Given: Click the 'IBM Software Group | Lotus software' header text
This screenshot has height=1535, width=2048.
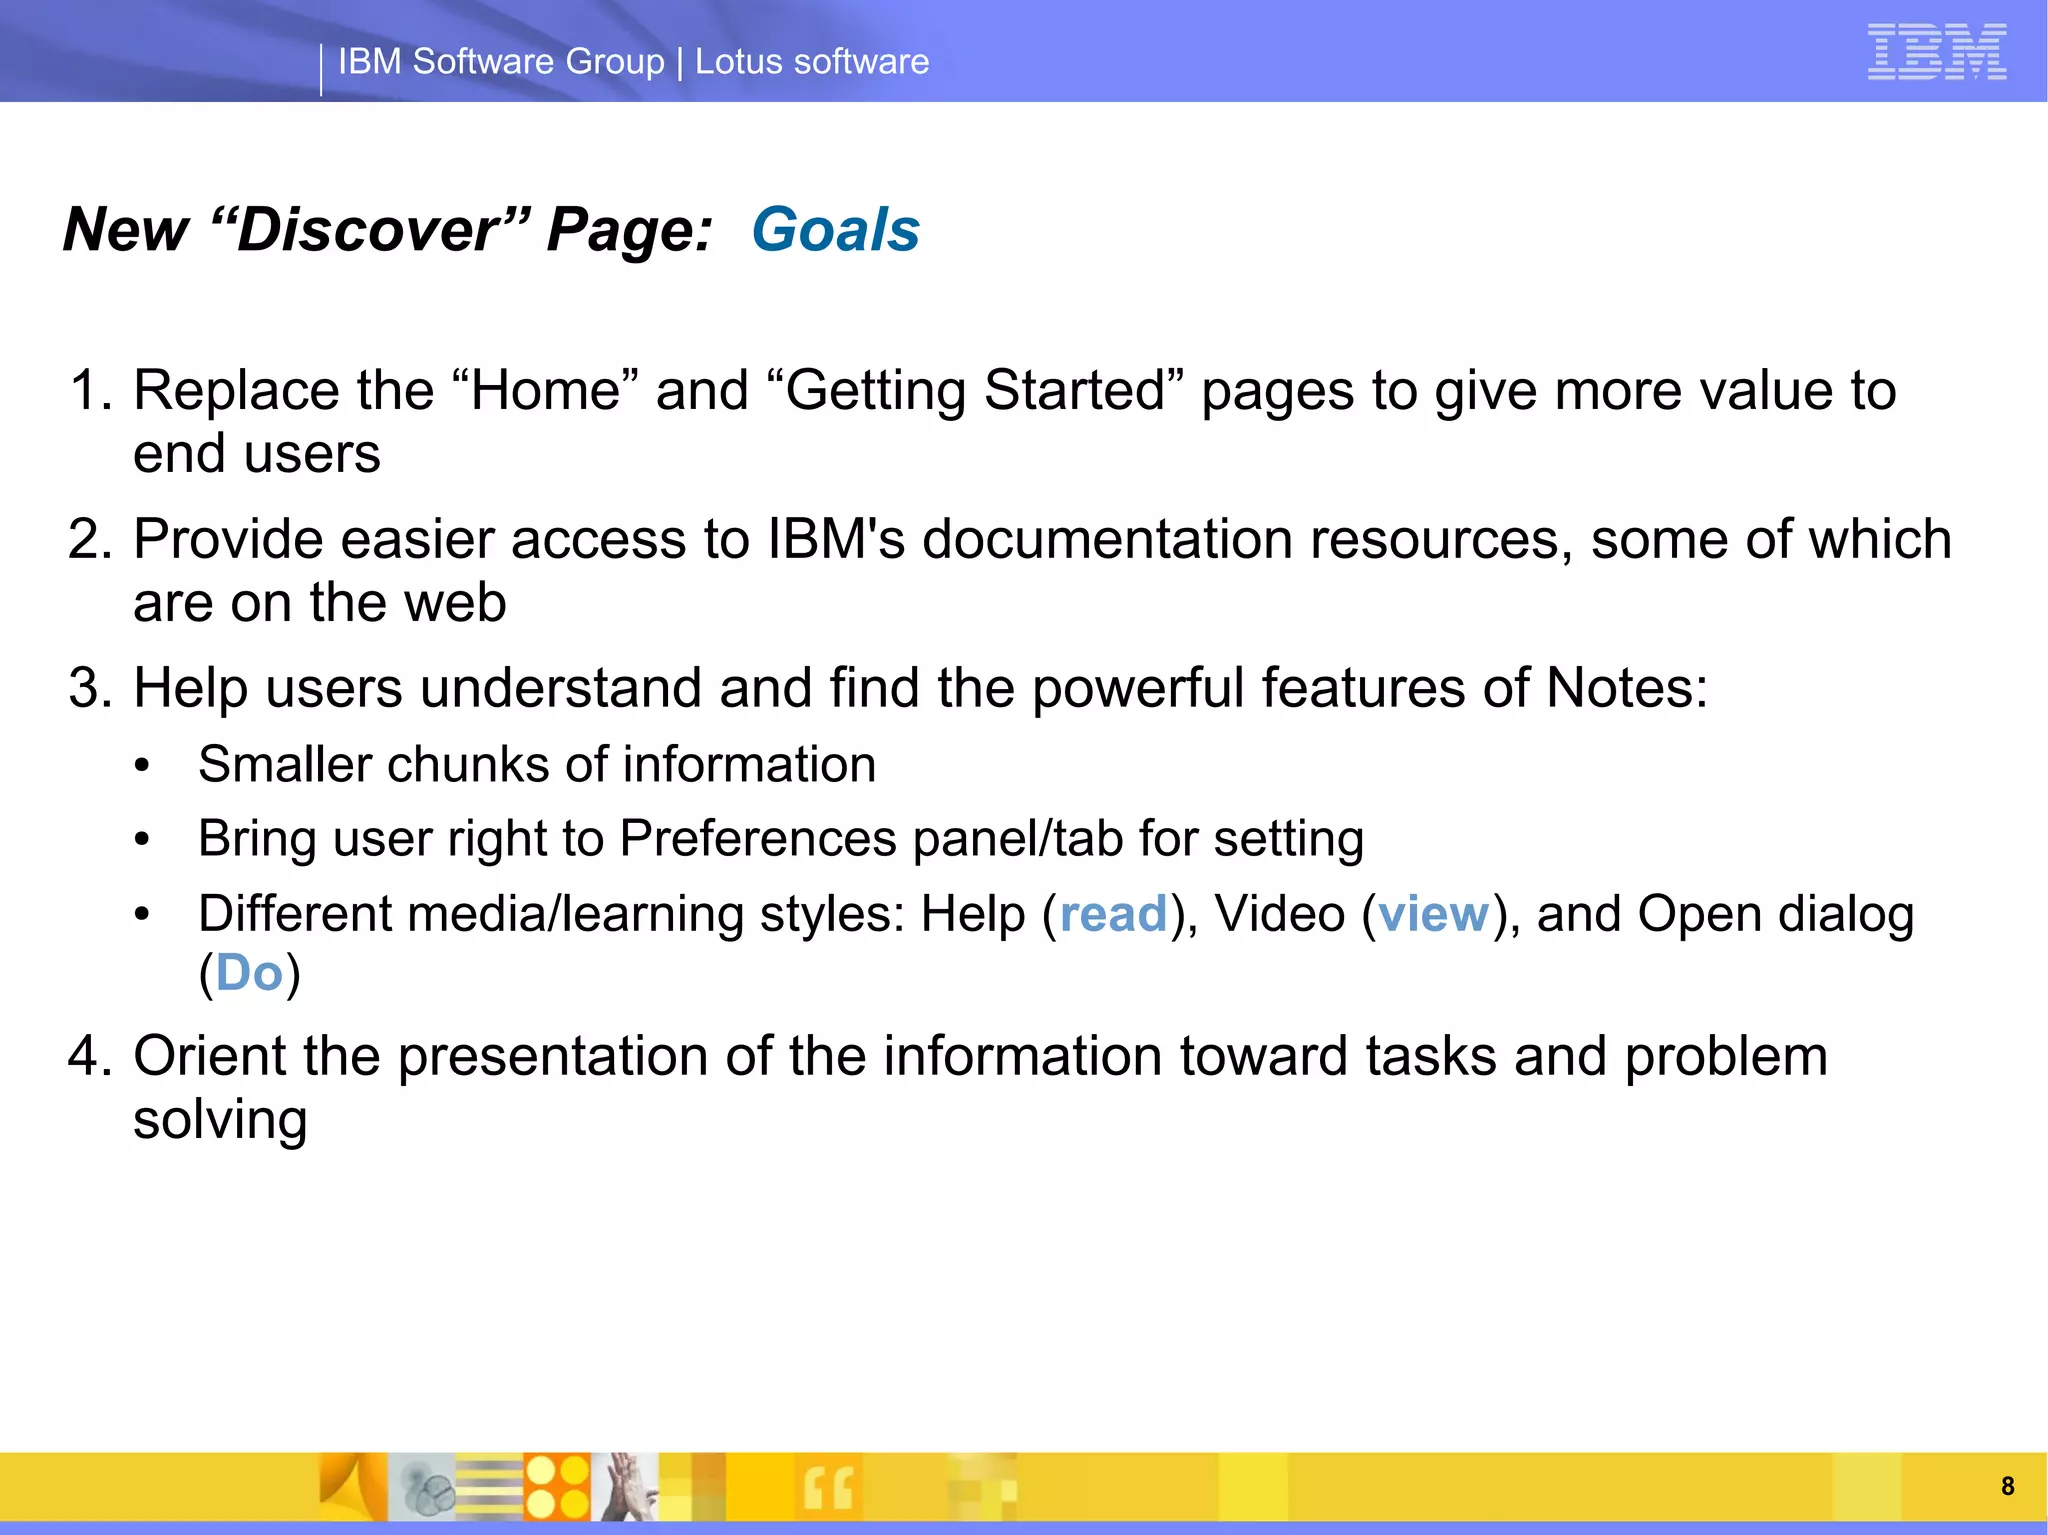Looking at the screenshot, I should tap(633, 61).
